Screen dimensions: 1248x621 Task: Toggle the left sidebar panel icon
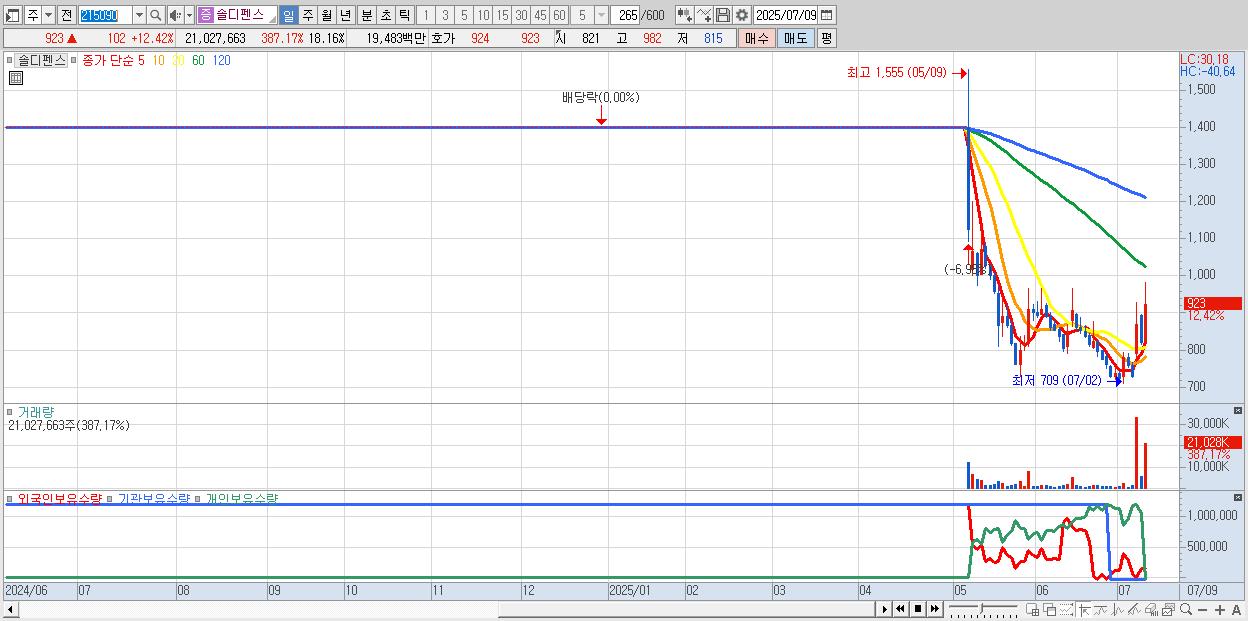click(13, 15)
